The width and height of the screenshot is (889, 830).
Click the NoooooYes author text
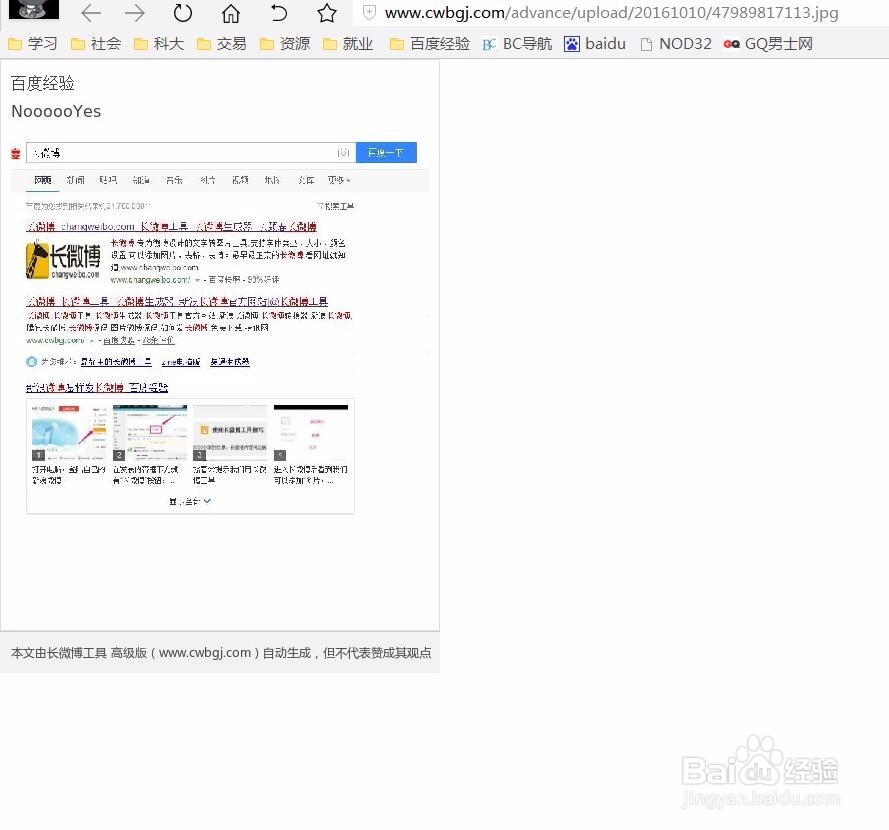point(56,111)
